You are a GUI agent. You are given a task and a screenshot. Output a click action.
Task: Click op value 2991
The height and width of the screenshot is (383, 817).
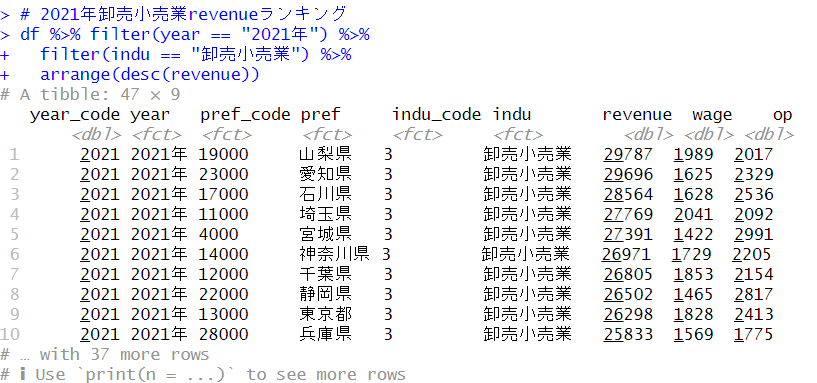coord(753,234)
